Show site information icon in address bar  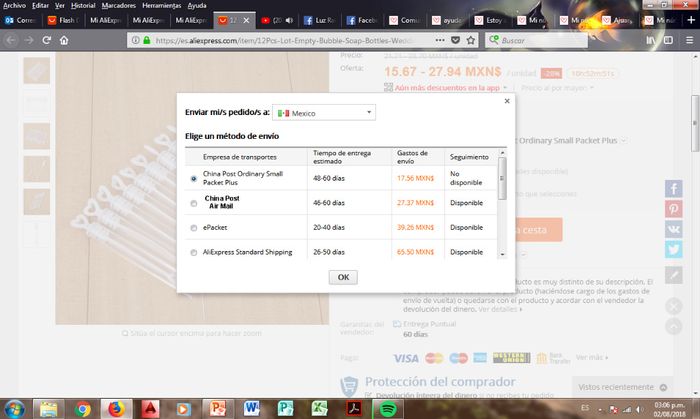(x=135, y=40)
